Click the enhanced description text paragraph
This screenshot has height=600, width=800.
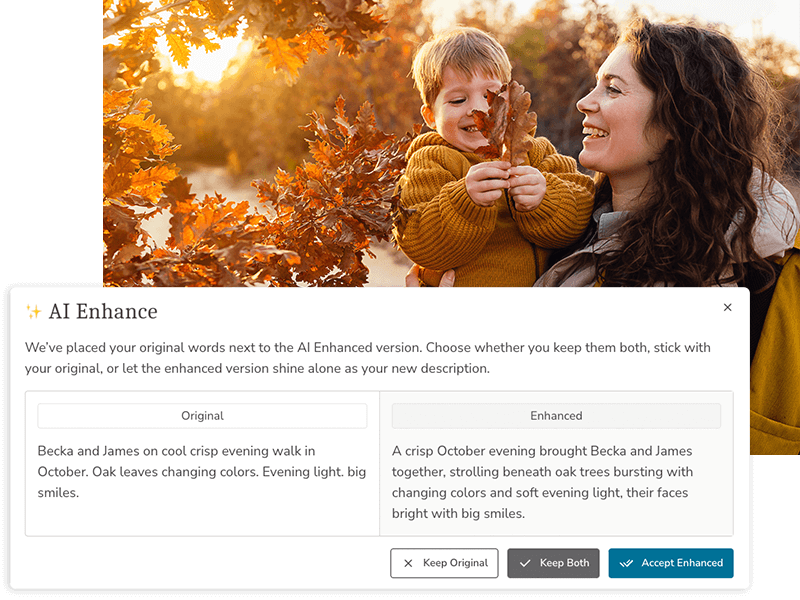pyautogui.click(x=542, y=482)
